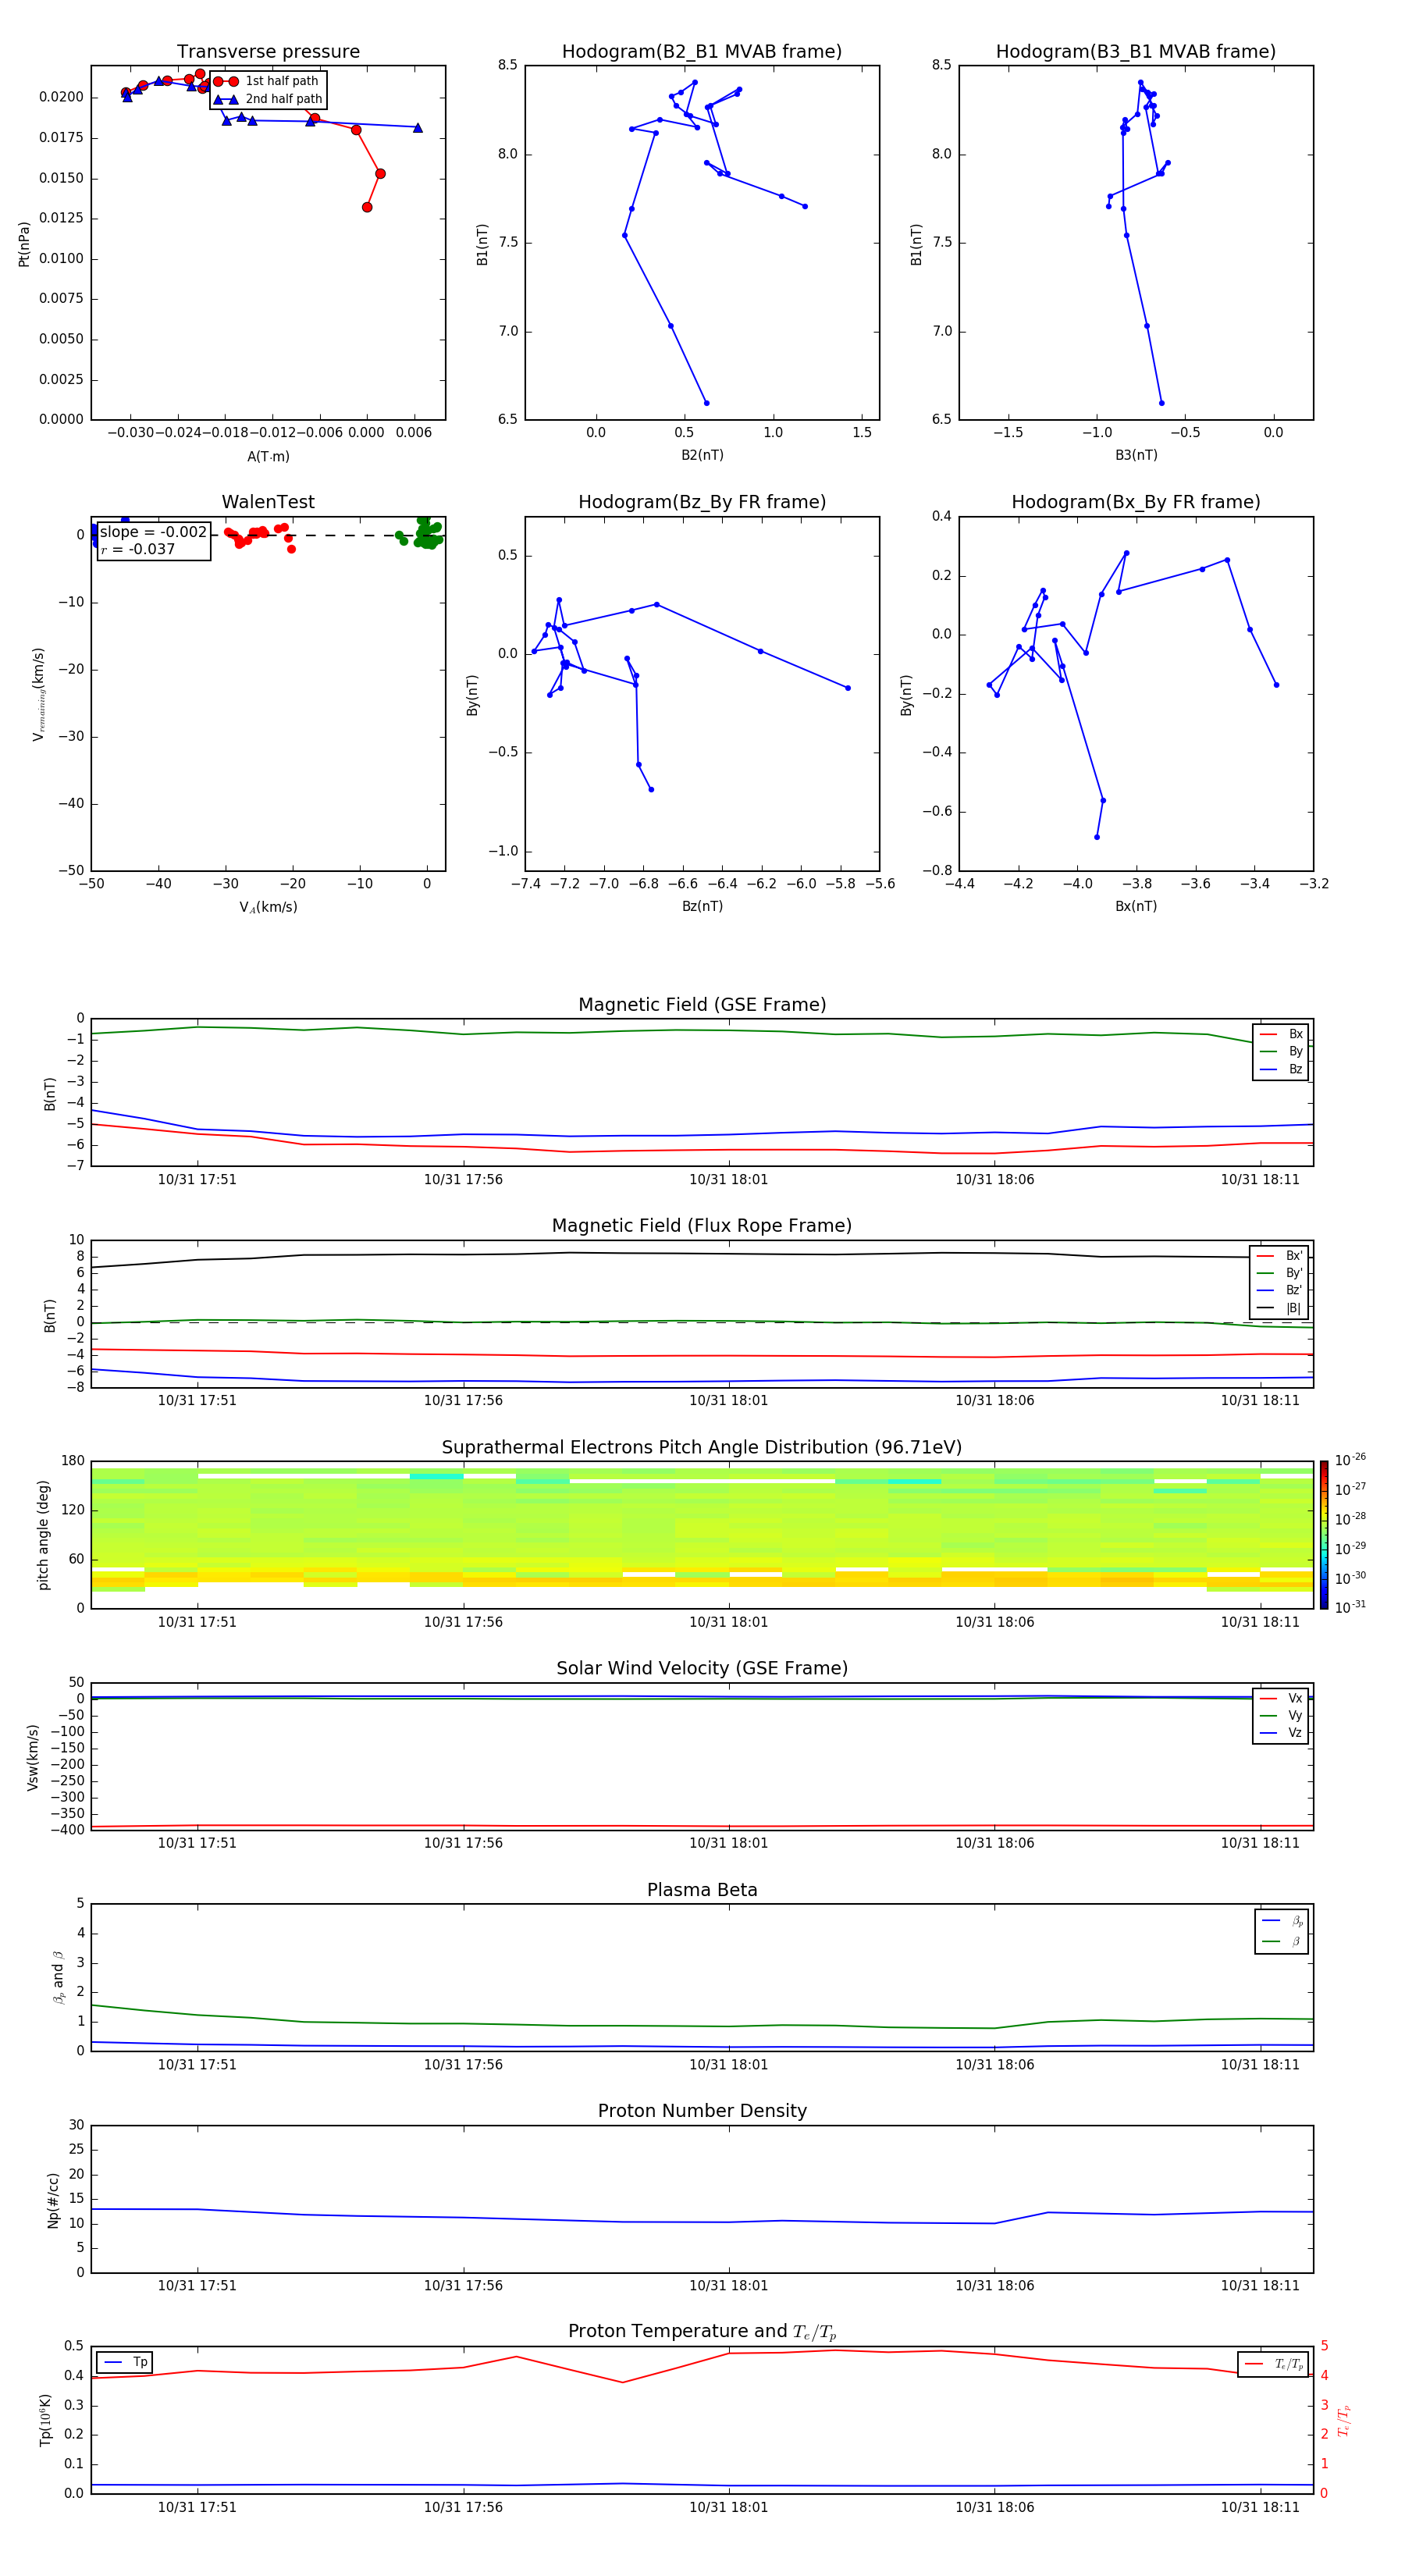This screenshot has width=1405, height=2576.
Task: Click the "Vsw(km/s)" axis label
Action: [x=33, y=1757]
